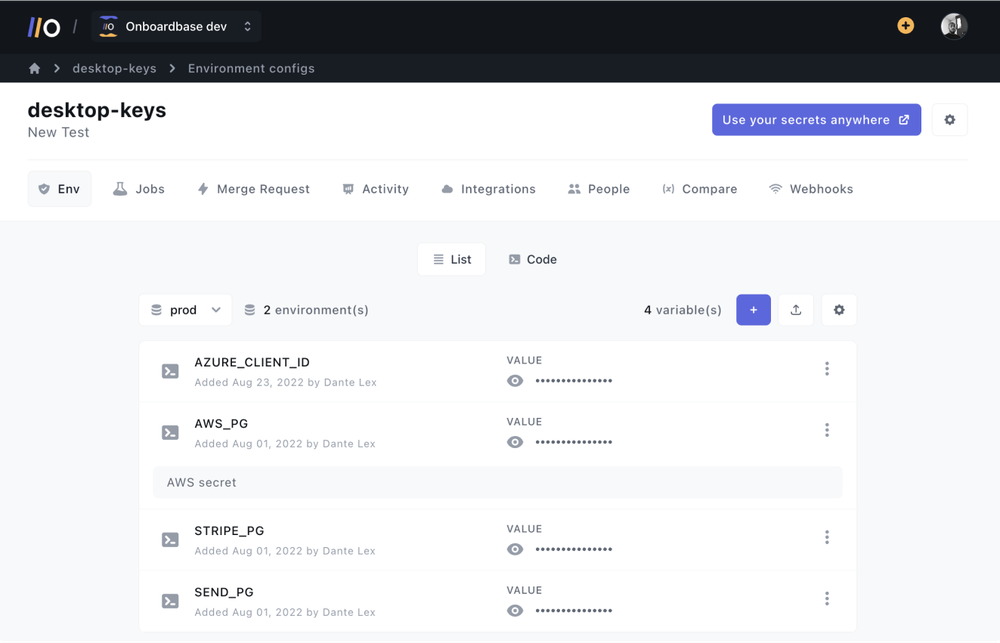Open the three-dot menu for SEND_PG
Image resolution: width=1000 pixels, height=643 pixels.
(827, 598)
